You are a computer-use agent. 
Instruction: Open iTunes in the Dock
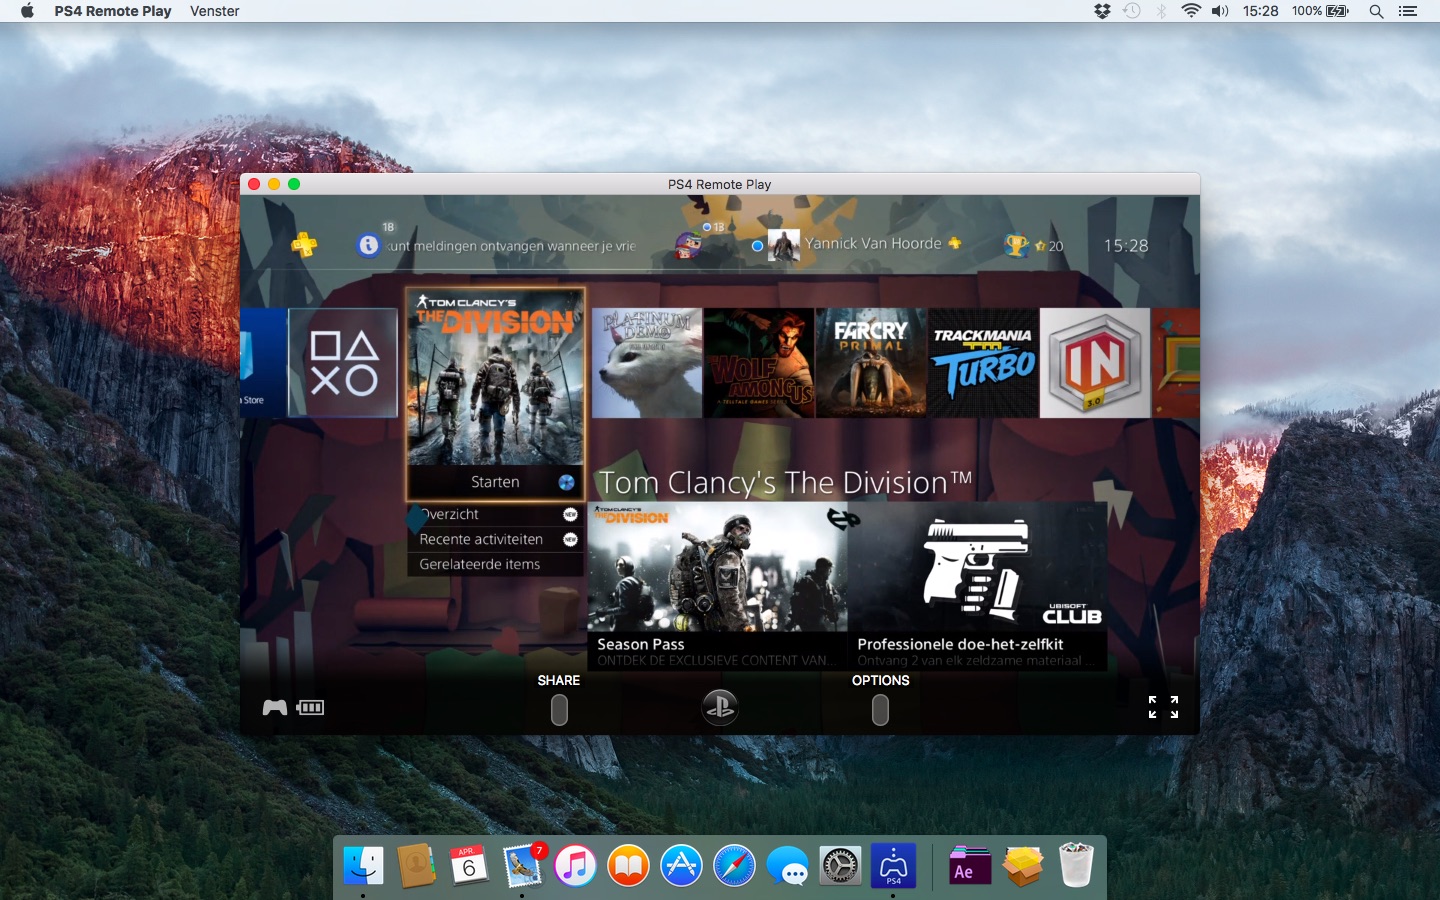pyautogui.click(x=575, y=865)
